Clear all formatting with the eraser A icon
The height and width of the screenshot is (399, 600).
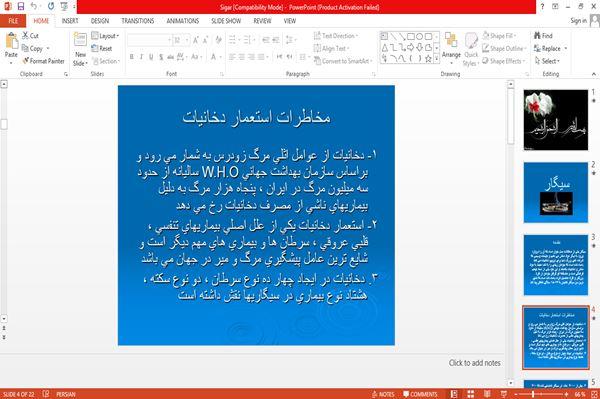(x=218, y=40)
